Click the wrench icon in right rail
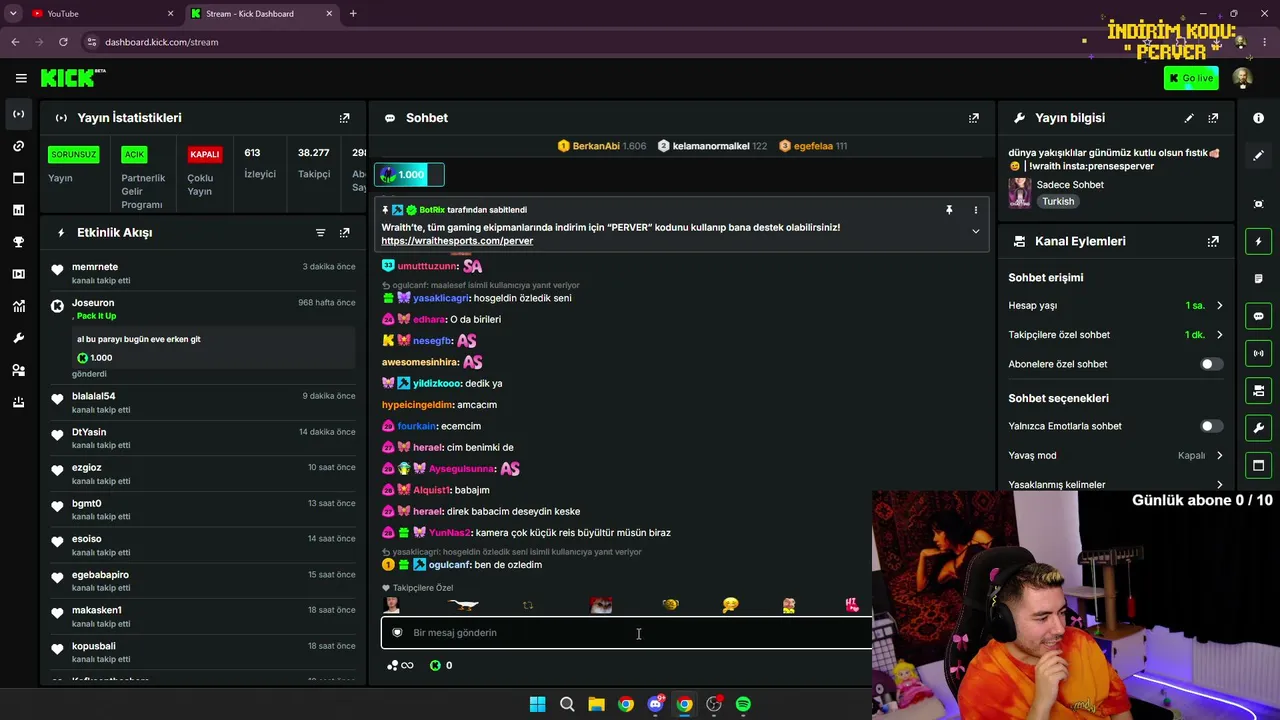Image resolution: width=1280 pixels, height=720 pixels. [x=1258, y=428]
